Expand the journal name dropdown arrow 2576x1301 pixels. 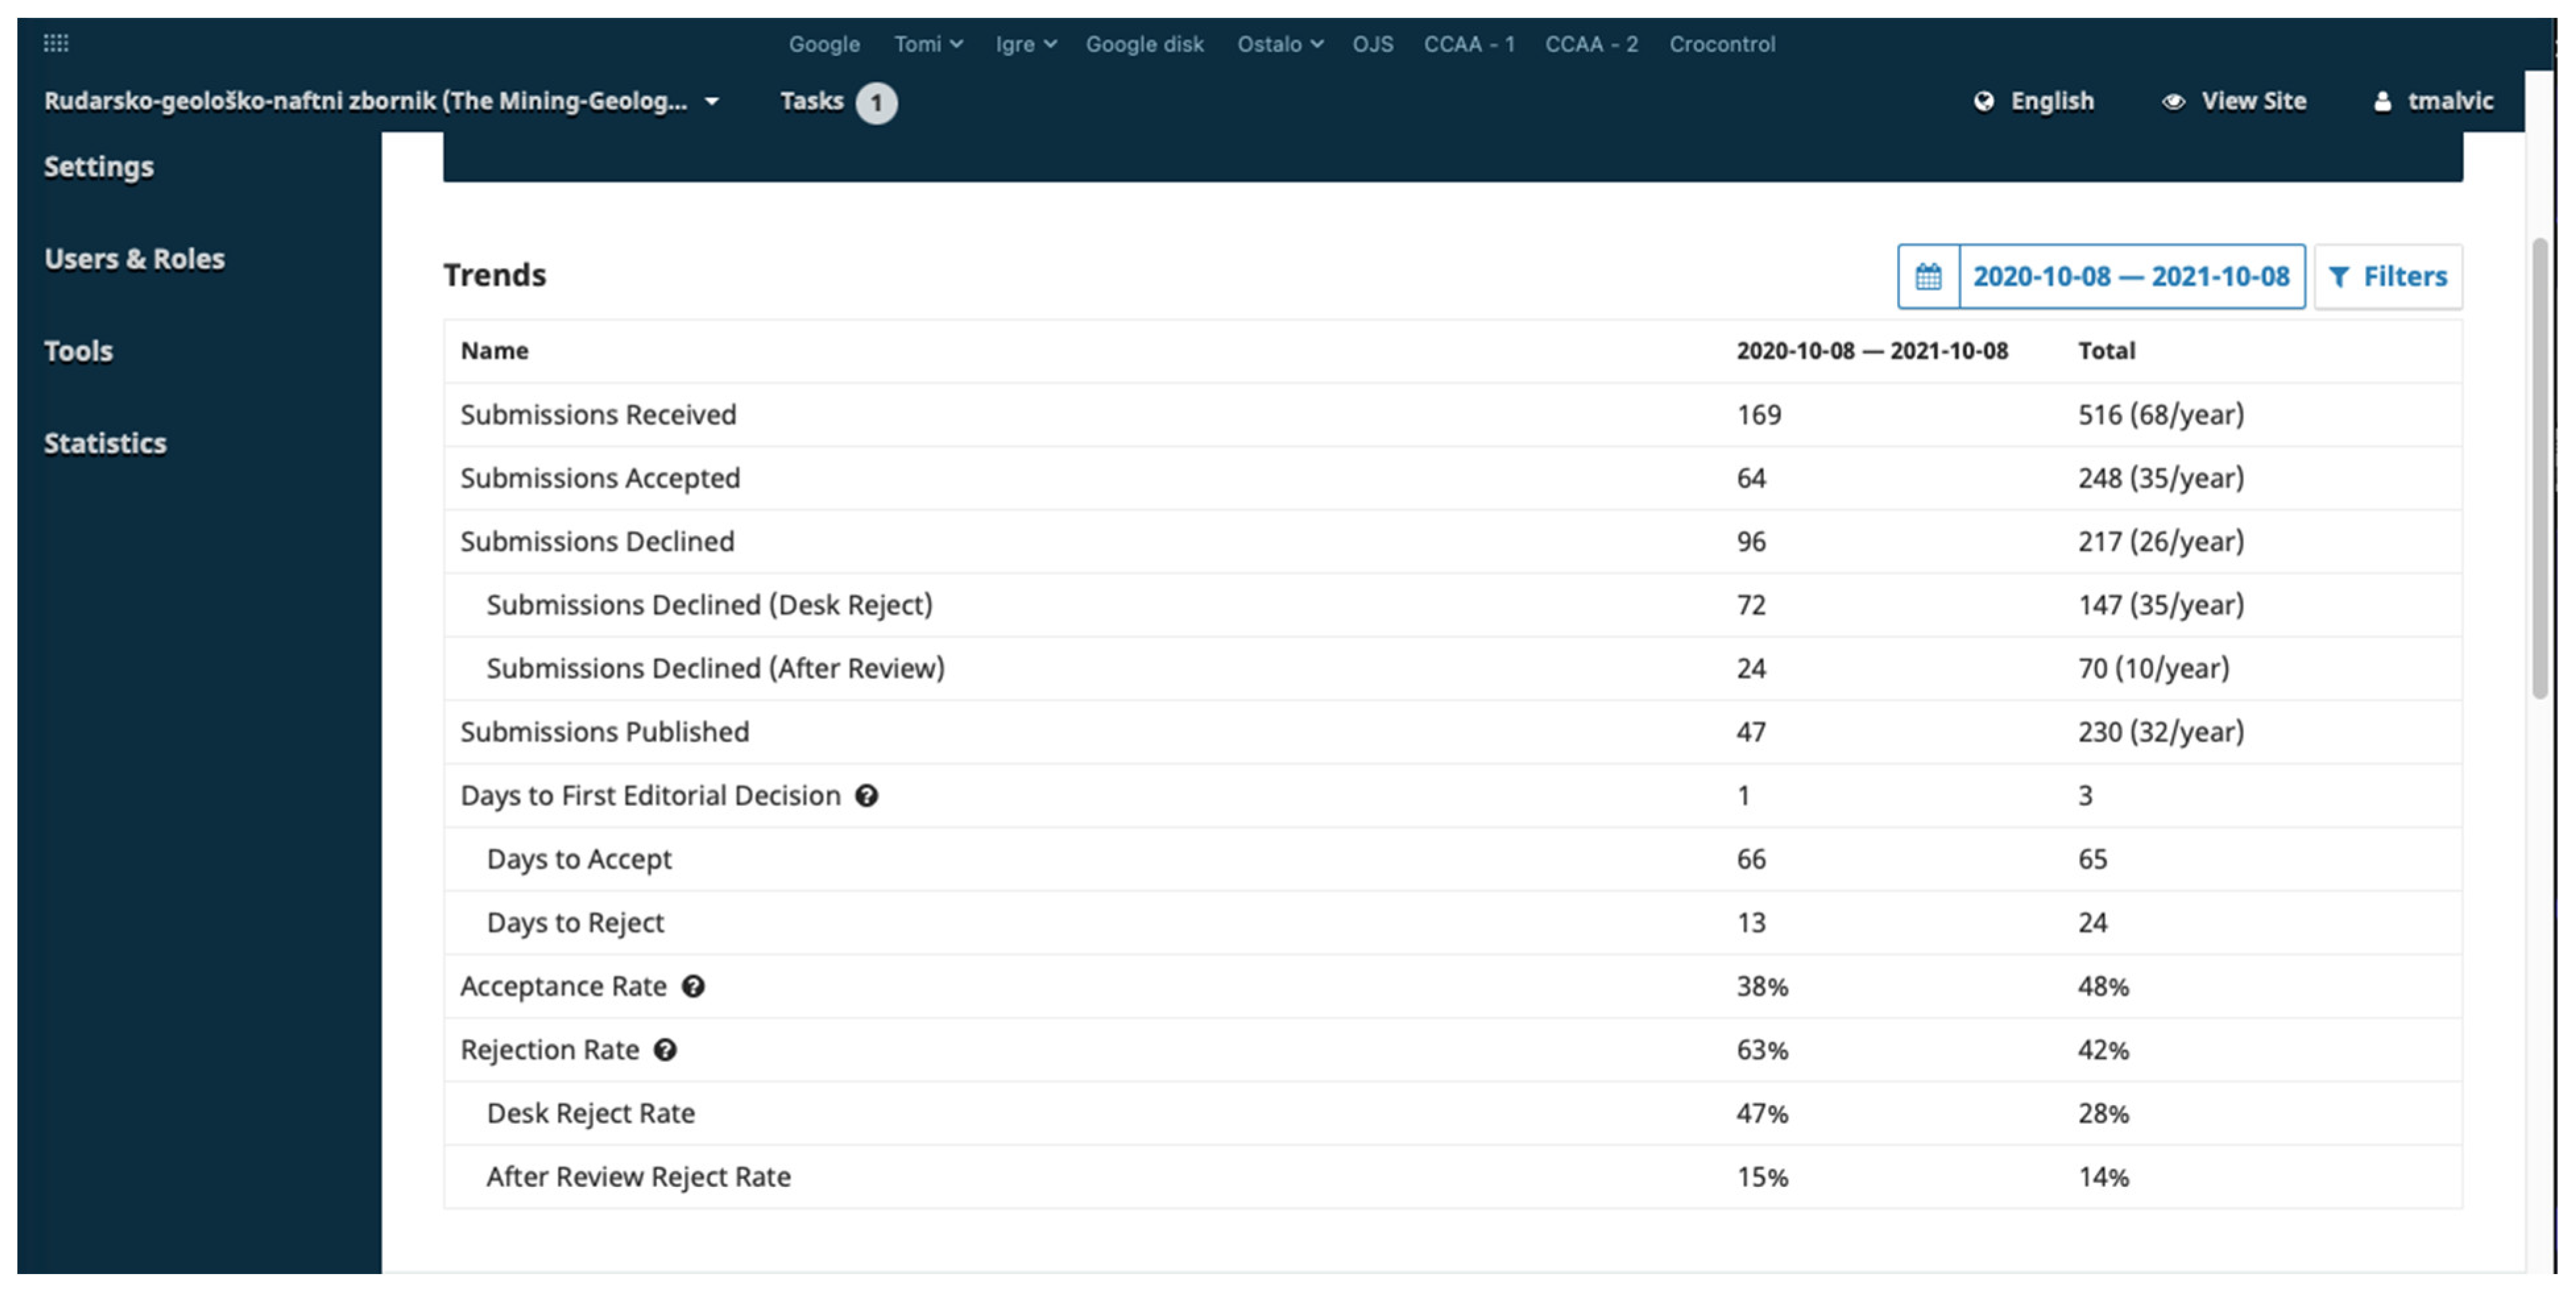coord(712,102)
